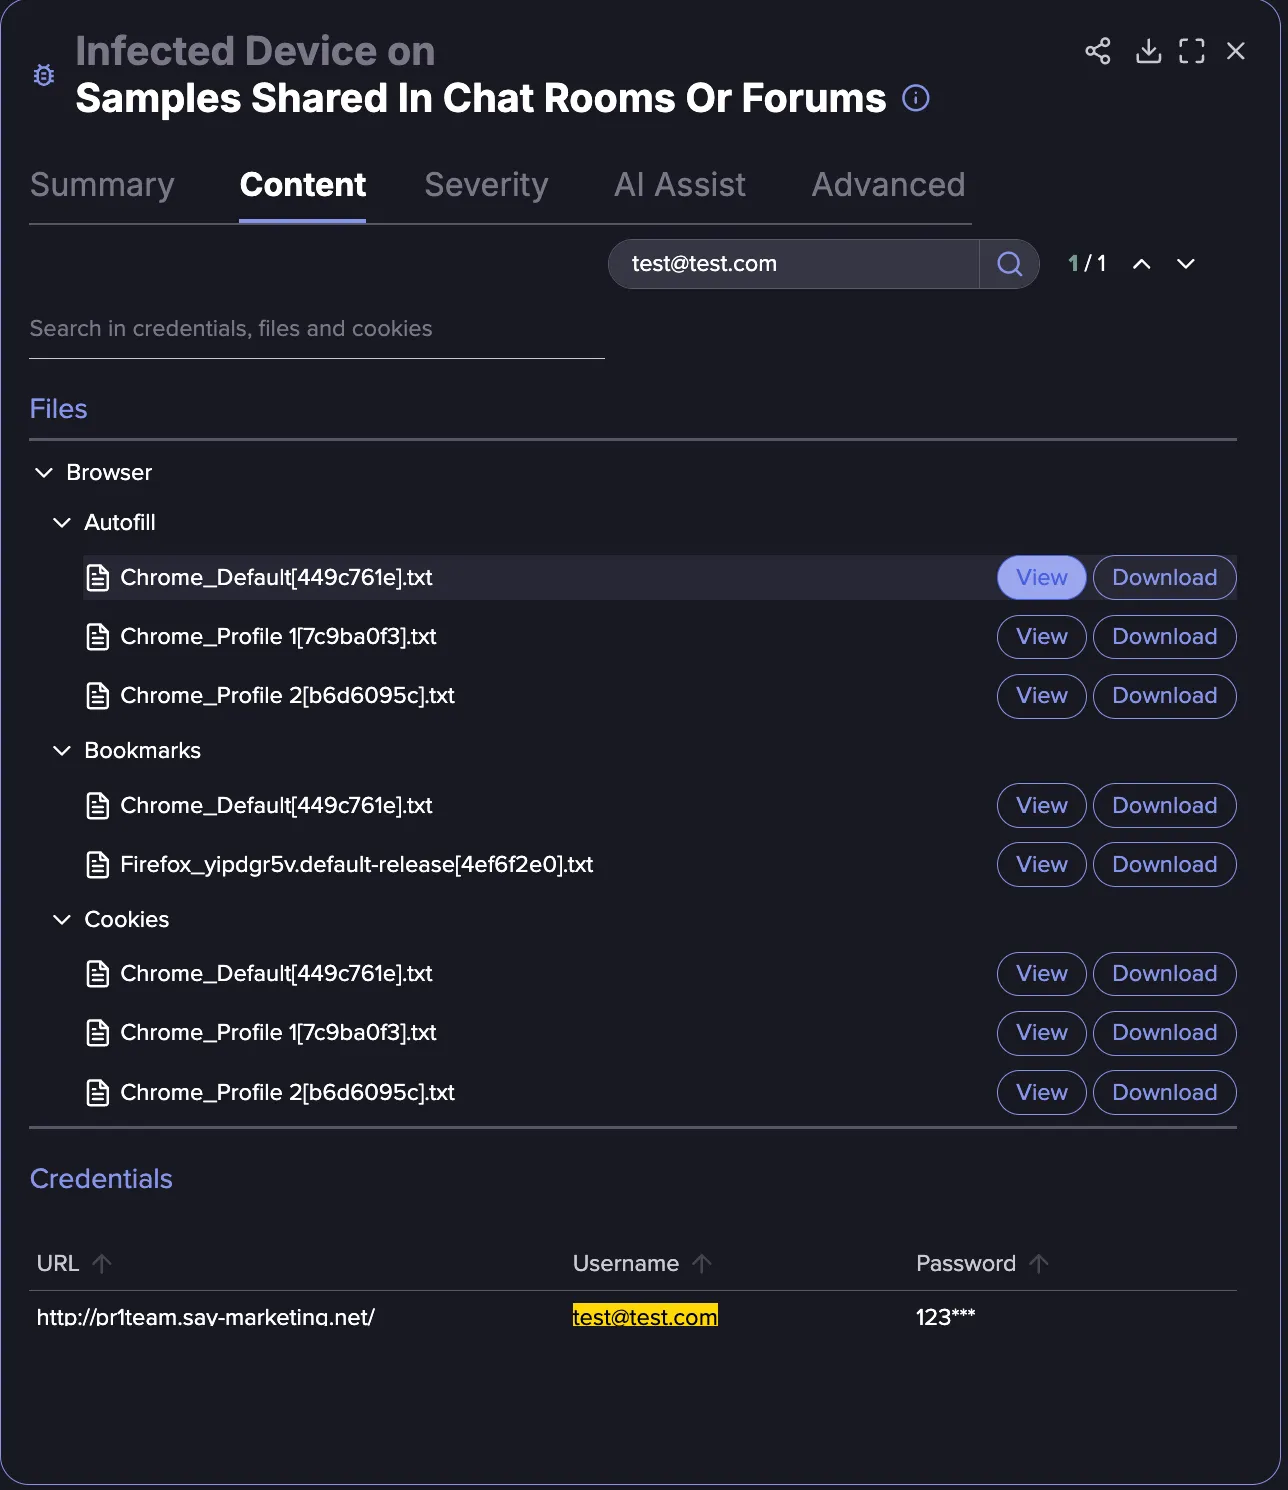
Task: Download Cookies Chrome_Profile 2[b6d6095c].txt
Action: 1165,1093
